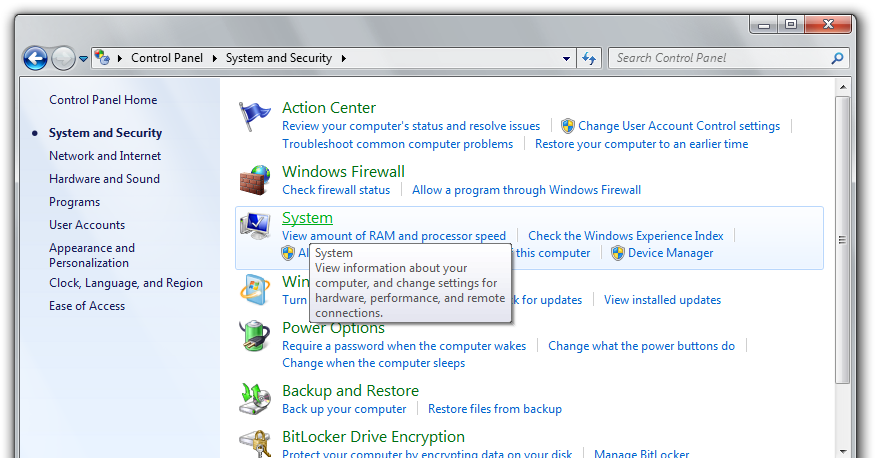This screenshot has height=458, width=875.
Task: Expand the arrow after Control Panel breadcrumb
Action: (214, 58)
